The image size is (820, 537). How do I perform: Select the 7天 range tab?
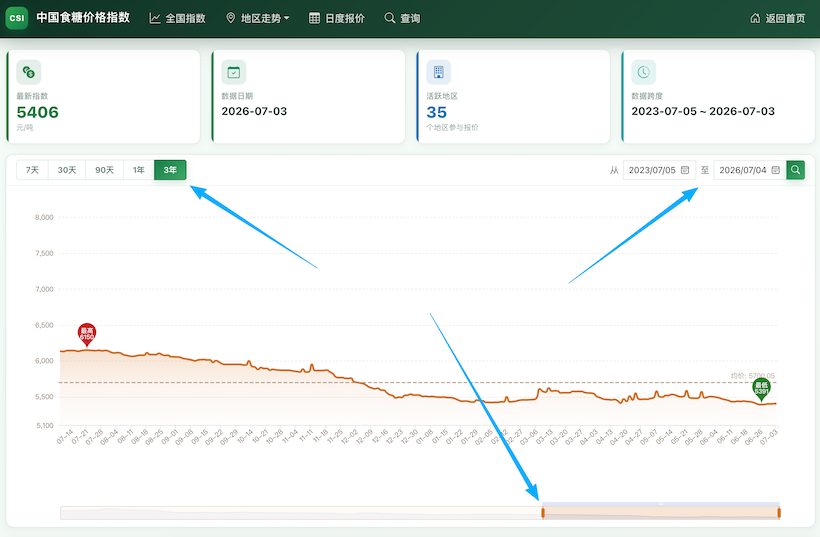[32, 170]
